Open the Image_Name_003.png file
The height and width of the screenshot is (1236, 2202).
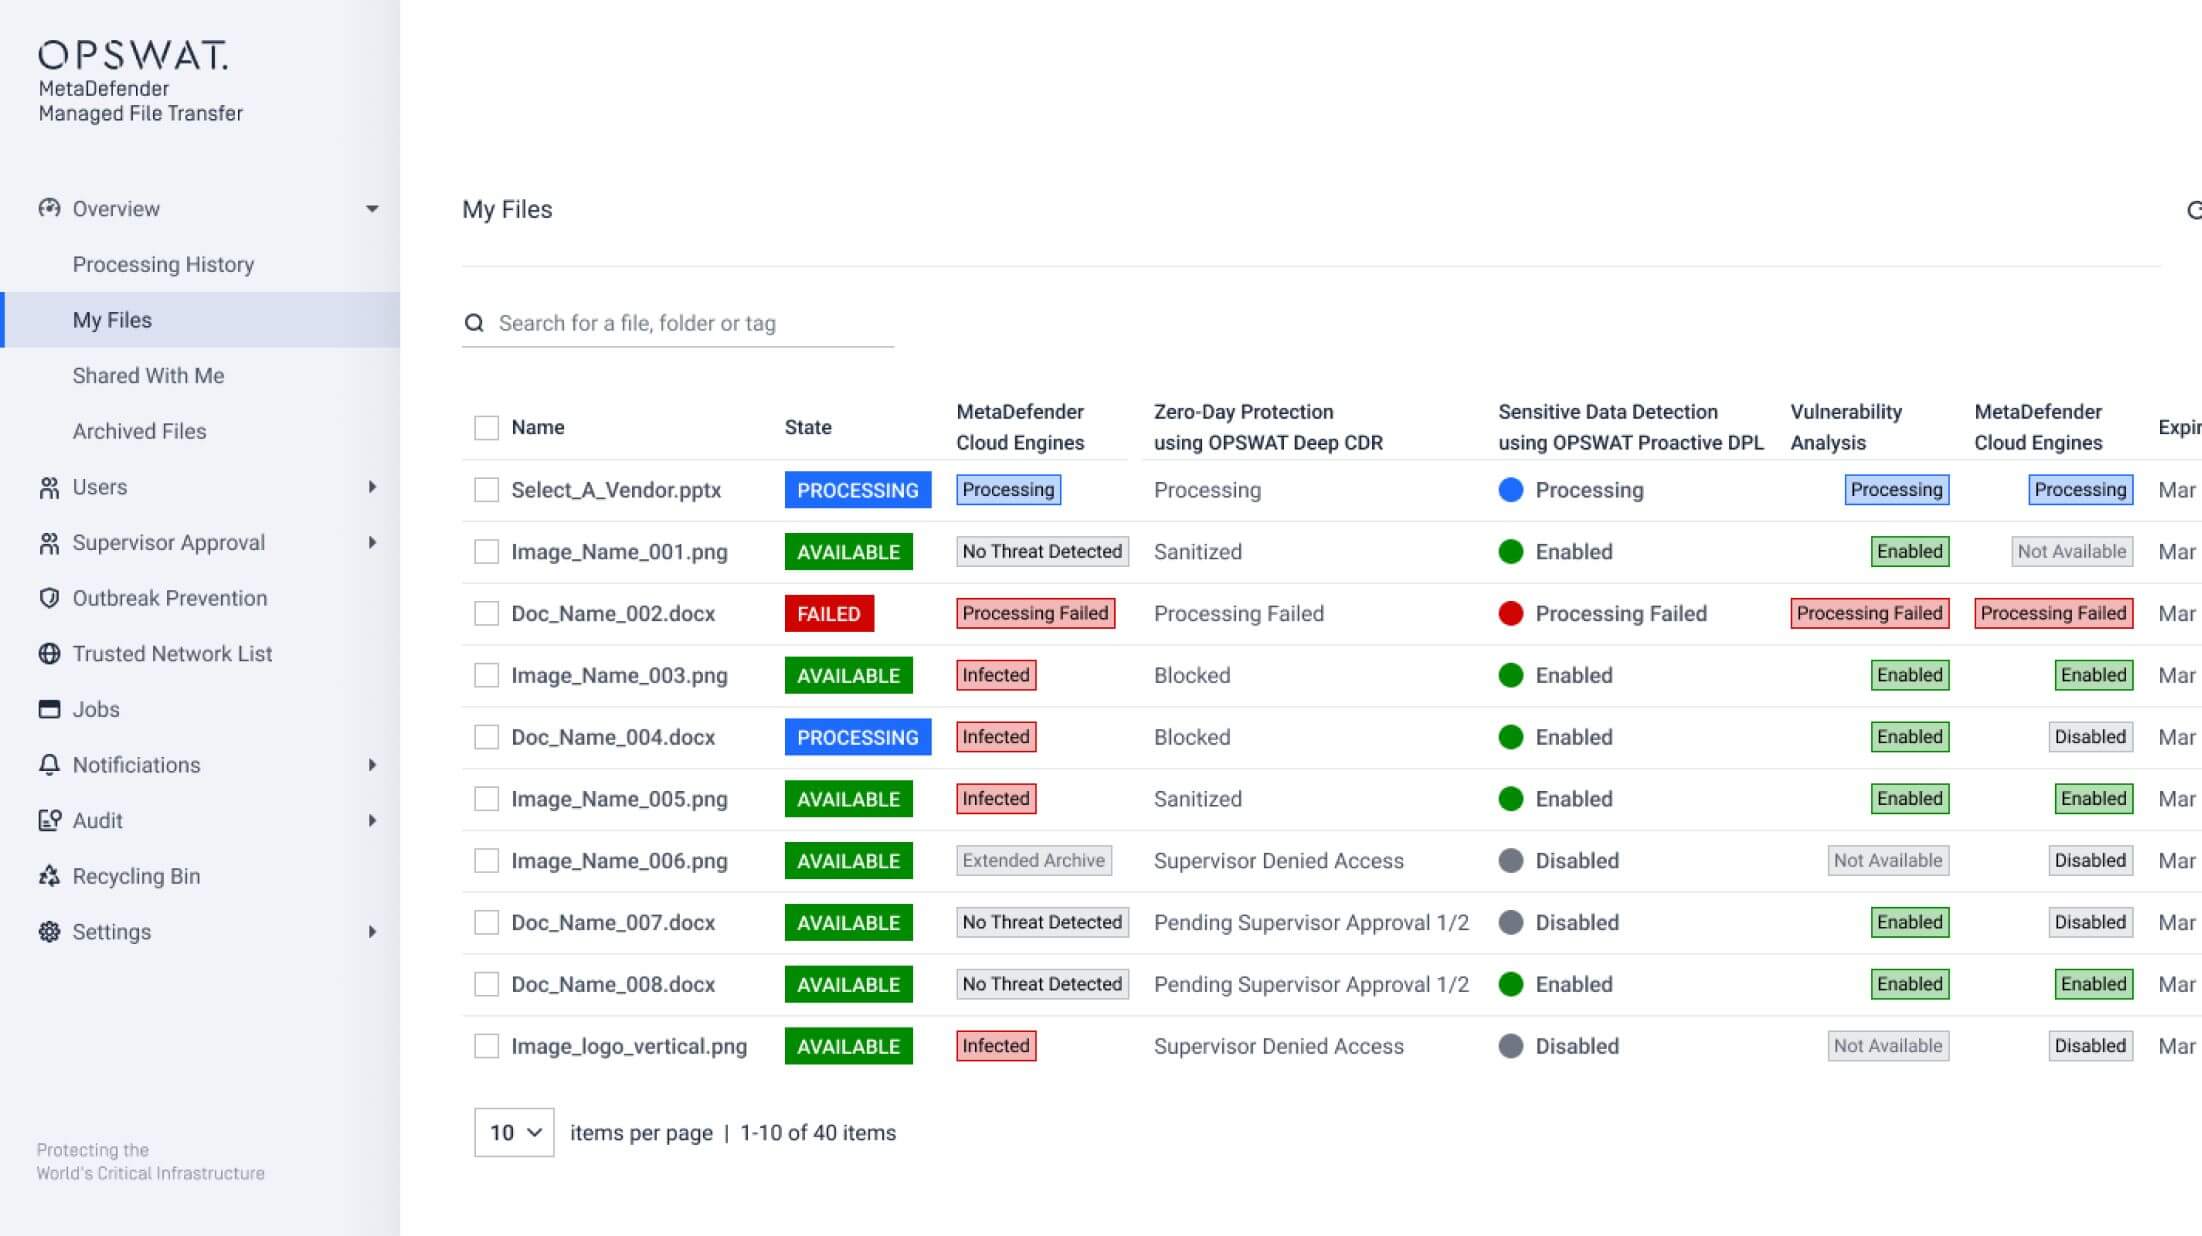[619, 675]
